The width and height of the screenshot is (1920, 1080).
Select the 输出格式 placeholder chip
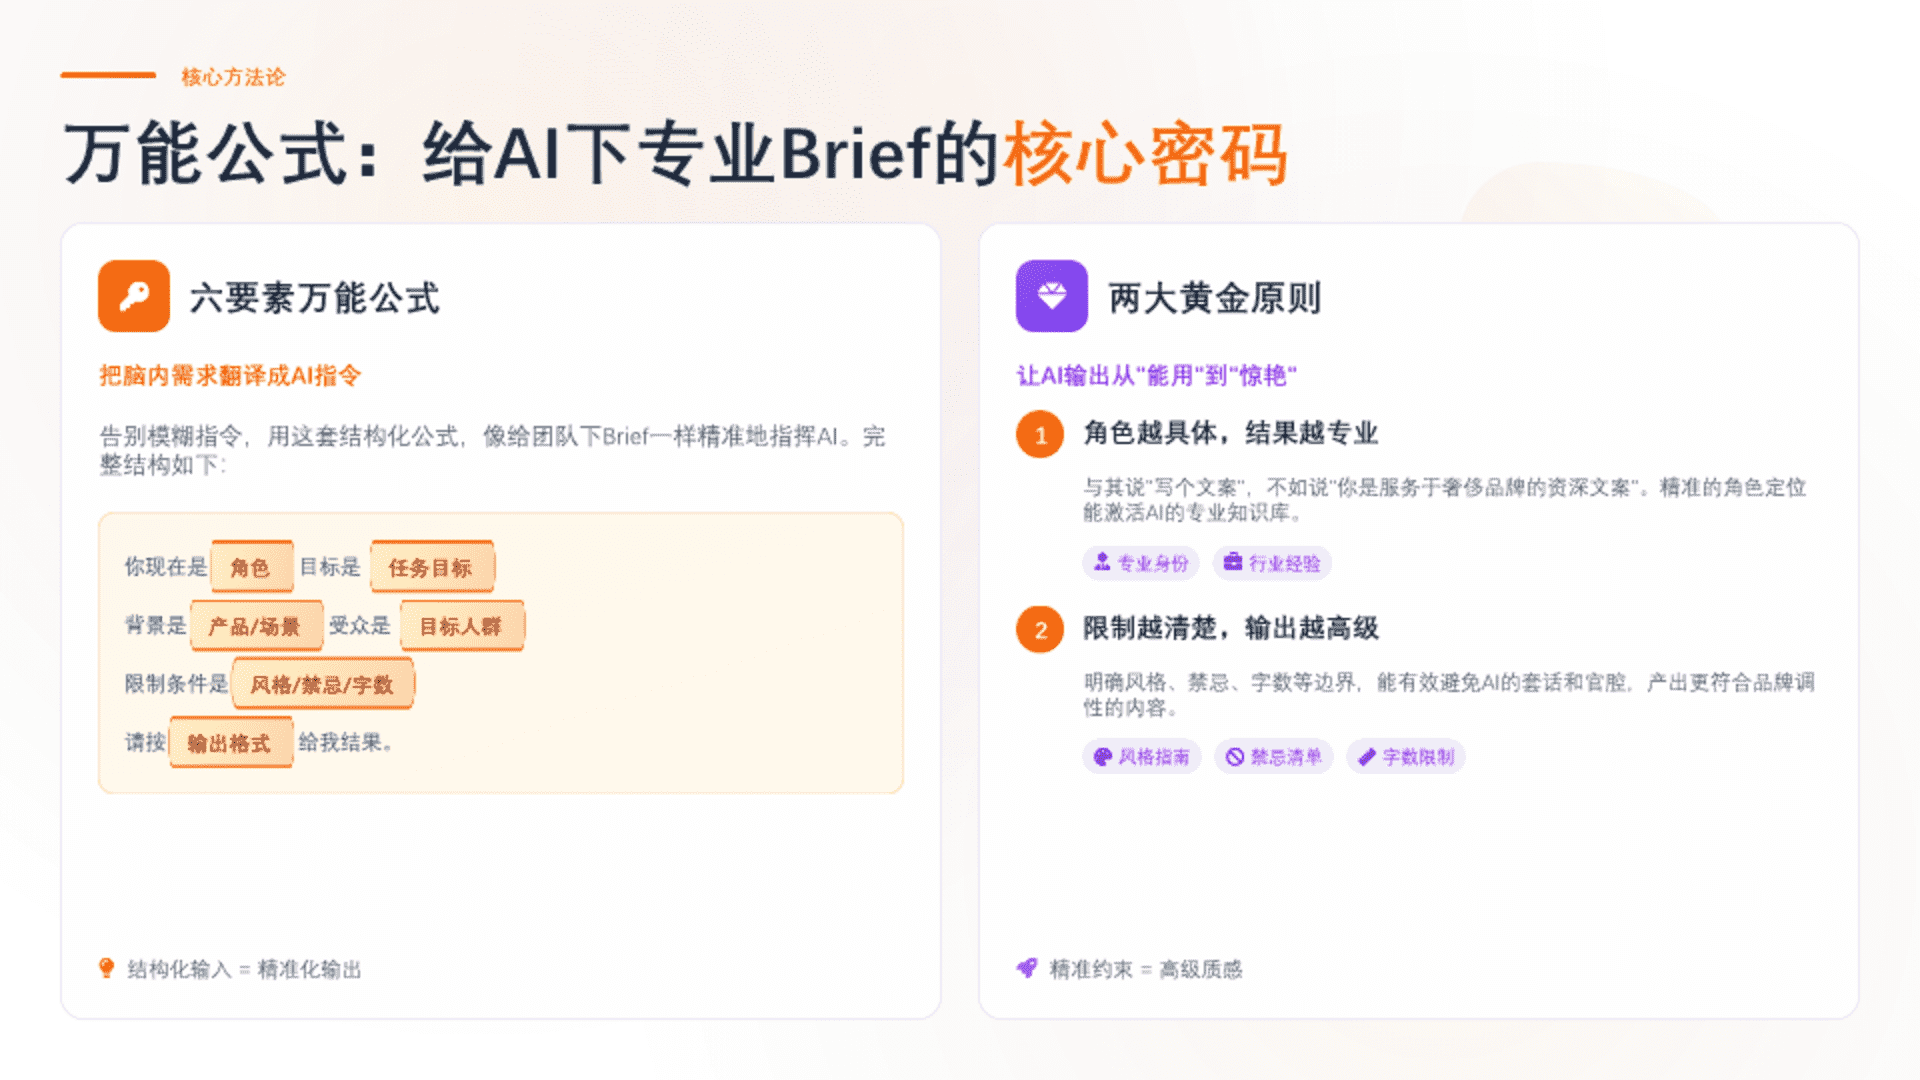pos(230,743)
